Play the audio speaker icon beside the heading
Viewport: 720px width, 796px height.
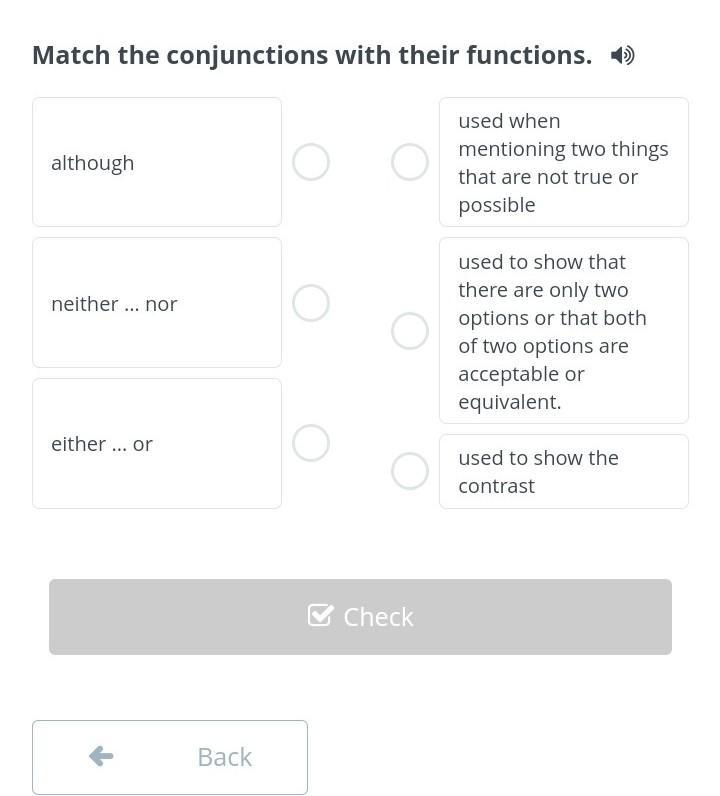tap(623, 55)
